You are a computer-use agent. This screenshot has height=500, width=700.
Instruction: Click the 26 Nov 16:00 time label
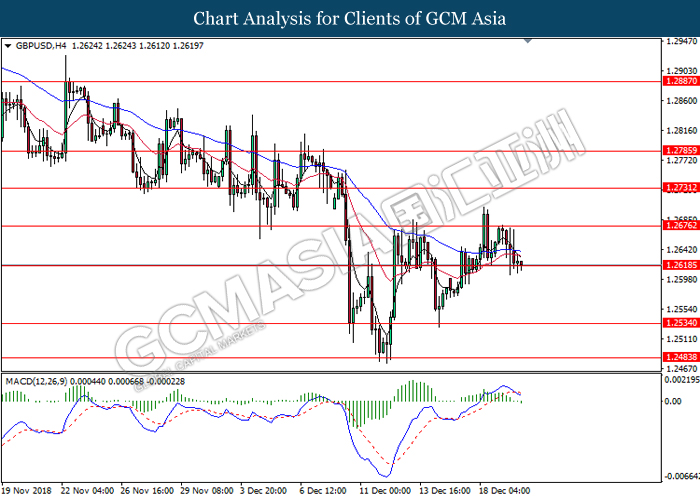147,491
